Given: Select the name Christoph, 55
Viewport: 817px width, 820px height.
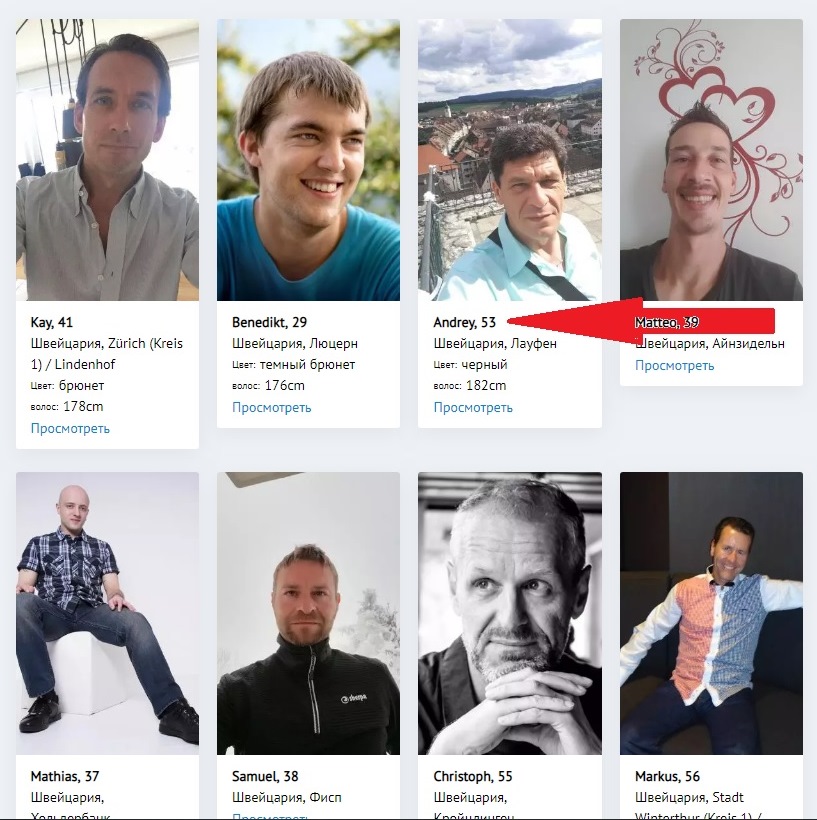Looking at the screenshot, I should click(x=473, y=776).
